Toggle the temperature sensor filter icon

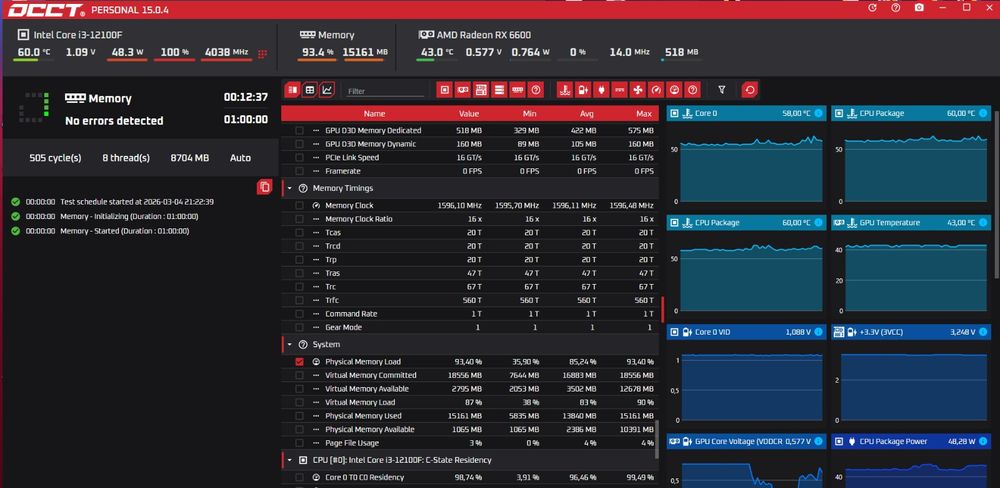(564, 90)
